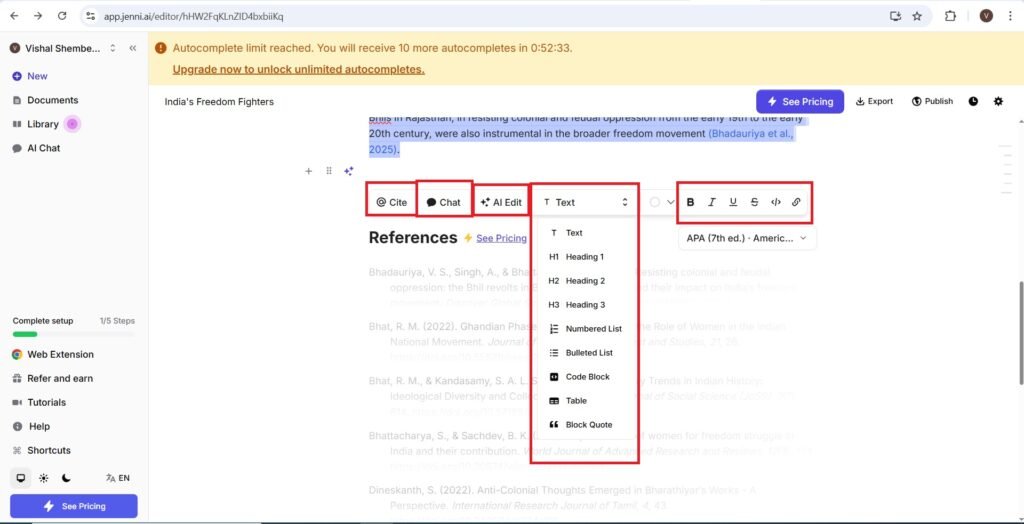This screenshot has width=1024, height=524.
Task: Underline the selected text
Action: tap(733, 202)
